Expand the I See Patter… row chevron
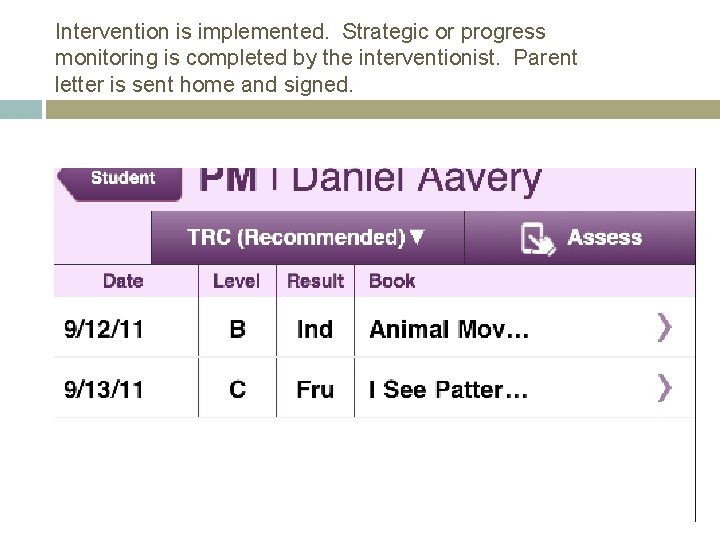Viewport: 720px width, 540px height. pyautogui.click(x=664, y=388)
